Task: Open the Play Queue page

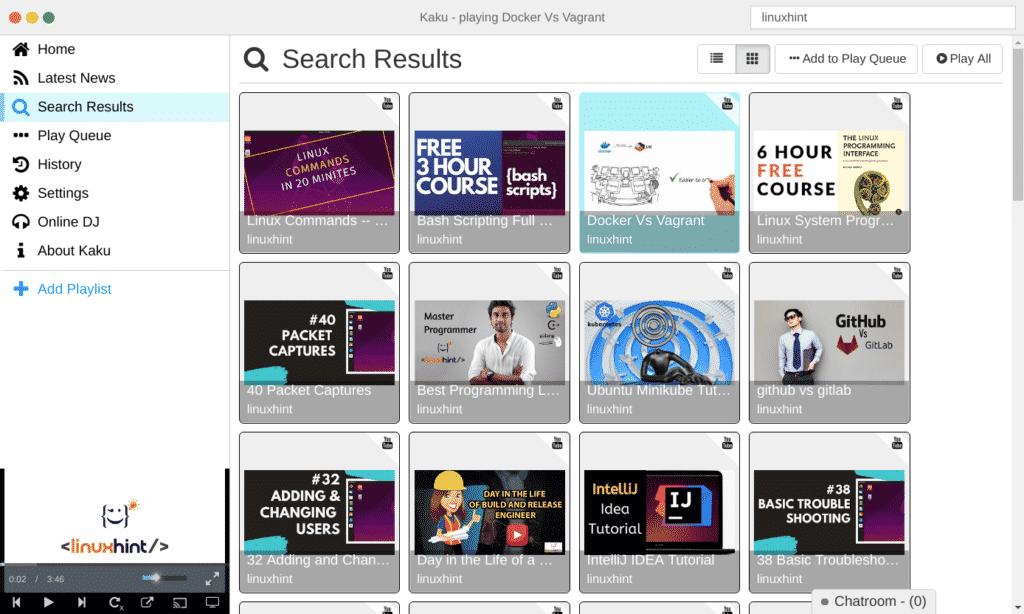Action: [114, 135]
